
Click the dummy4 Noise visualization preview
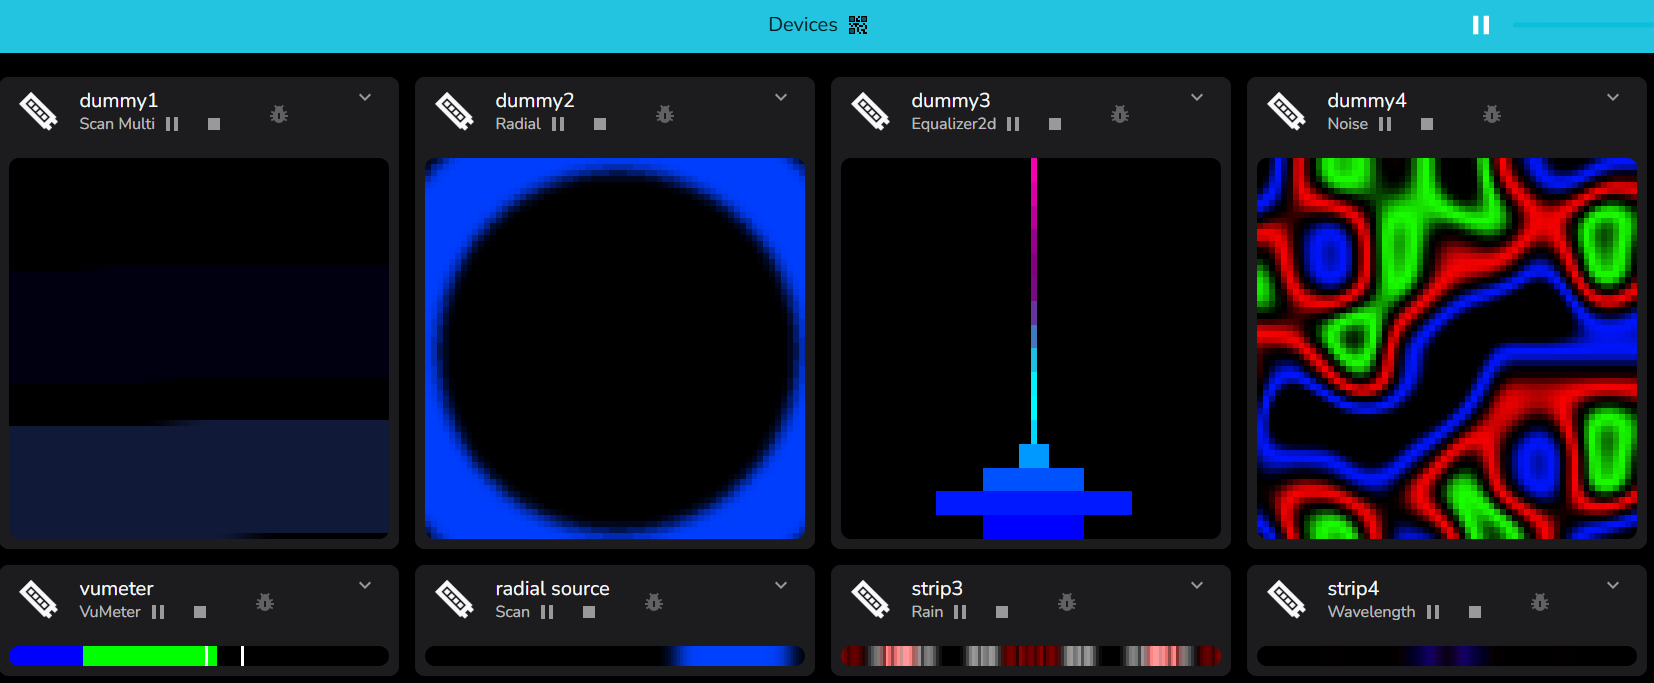pyautogui.click(x=1447, y=348)
